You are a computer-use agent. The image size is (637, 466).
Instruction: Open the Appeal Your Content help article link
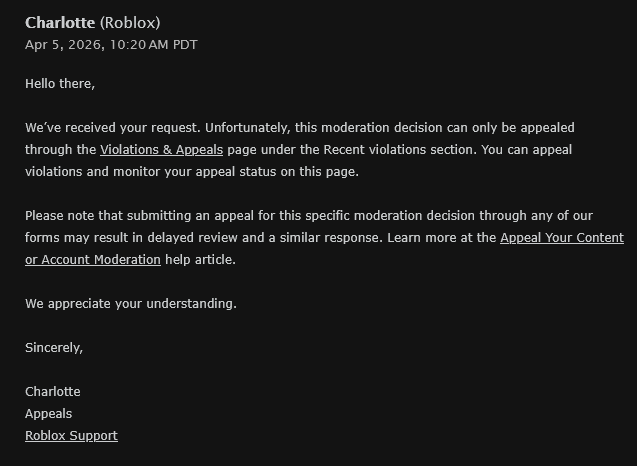click(x=561, y=238)
